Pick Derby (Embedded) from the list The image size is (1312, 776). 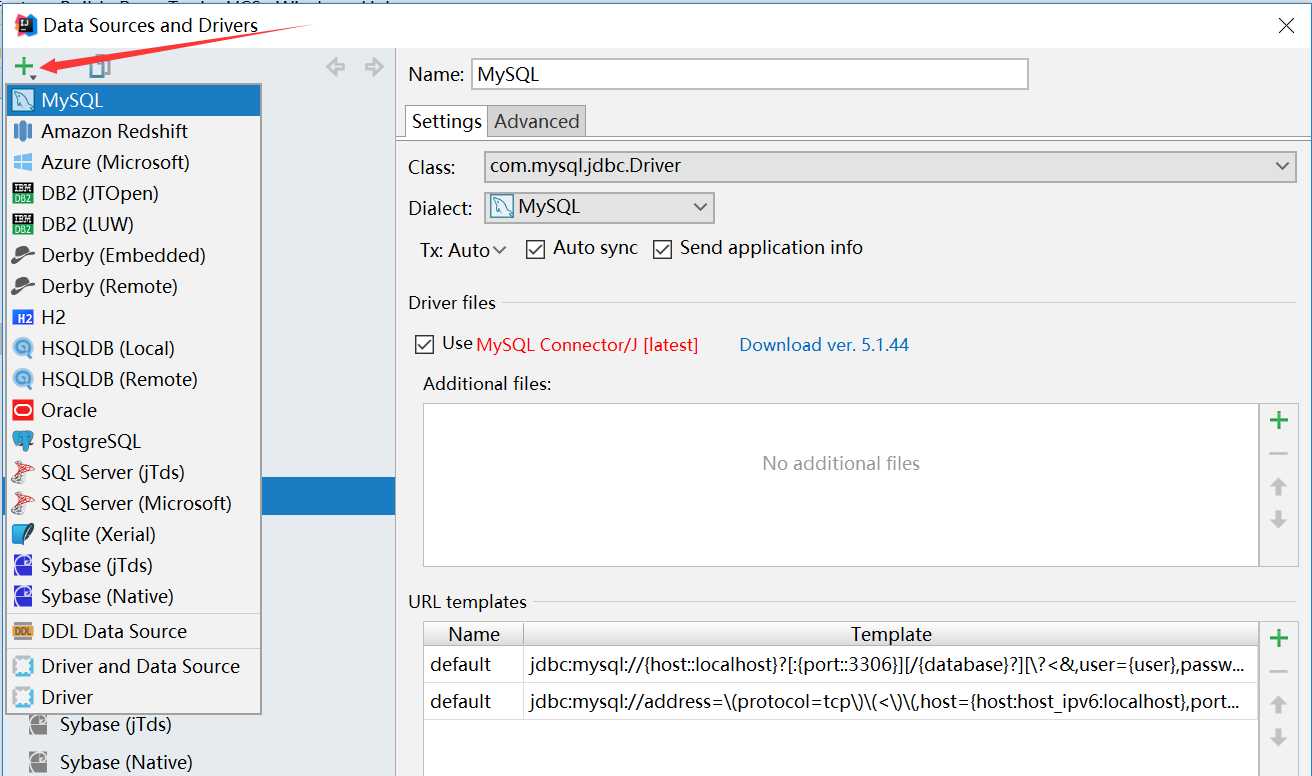tap(133, 255)
